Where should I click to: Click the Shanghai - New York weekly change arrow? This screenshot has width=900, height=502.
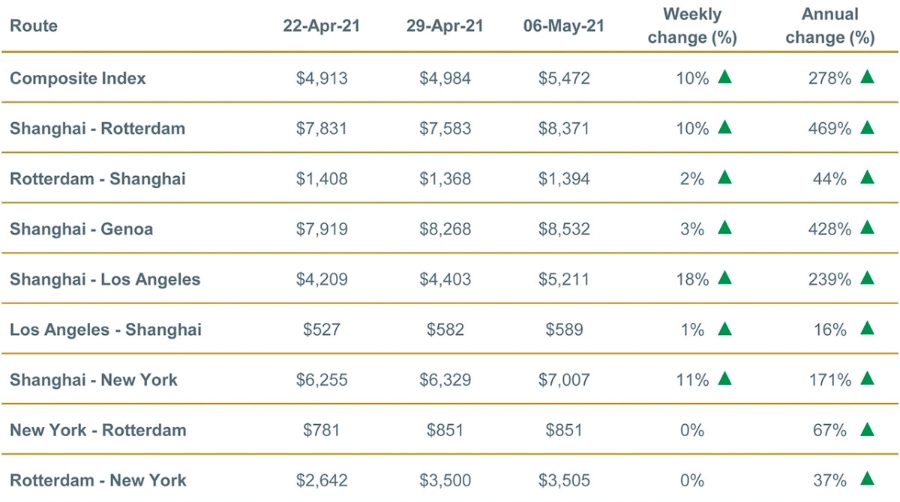tap(725, 378)
